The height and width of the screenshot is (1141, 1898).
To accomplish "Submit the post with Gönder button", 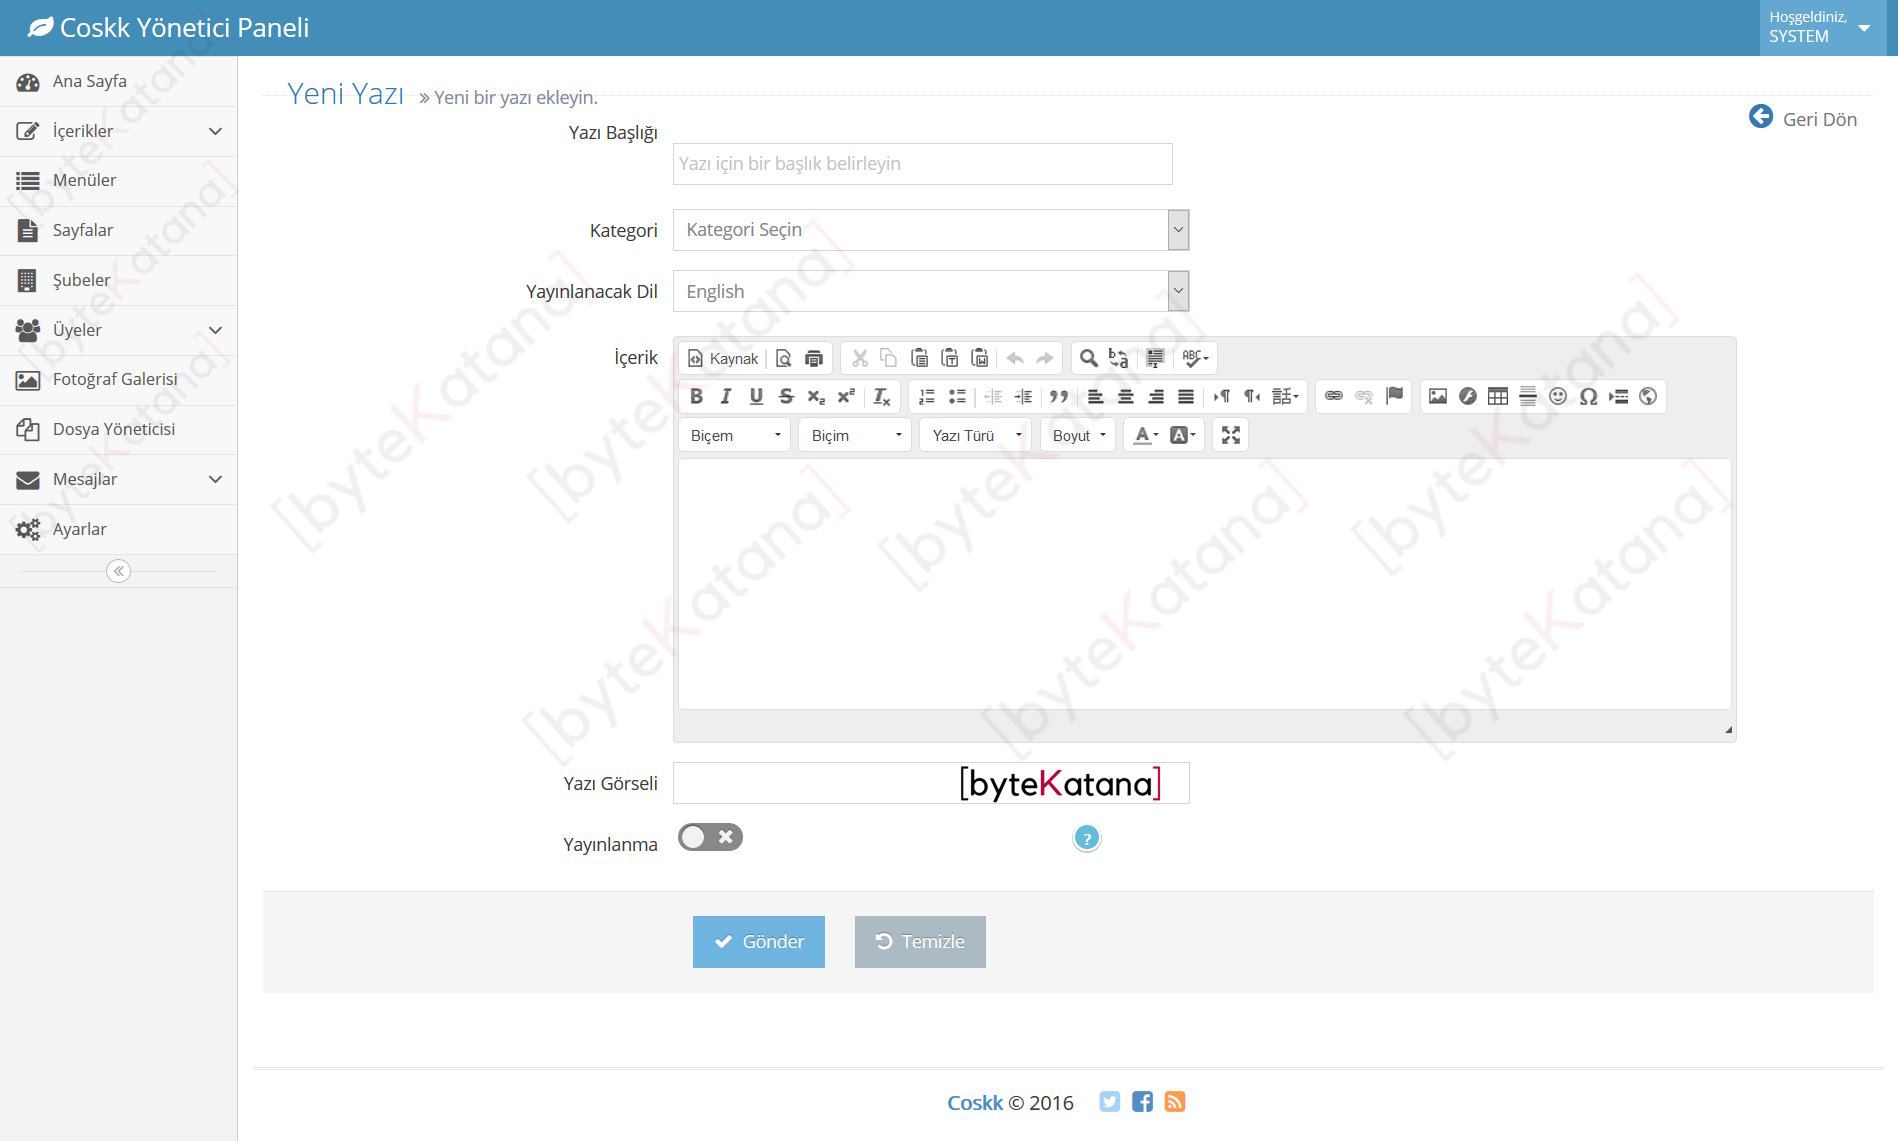I will coord(758,941).
